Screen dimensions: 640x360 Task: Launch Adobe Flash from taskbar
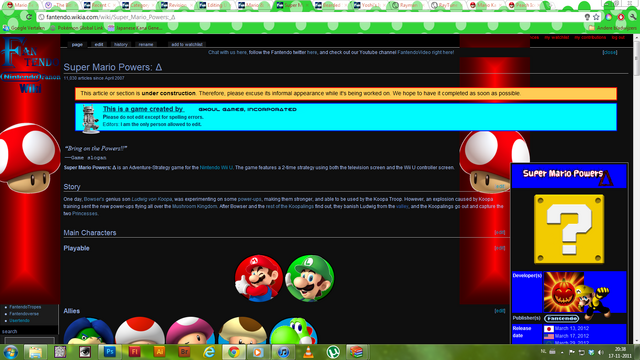tap(135, 352)
